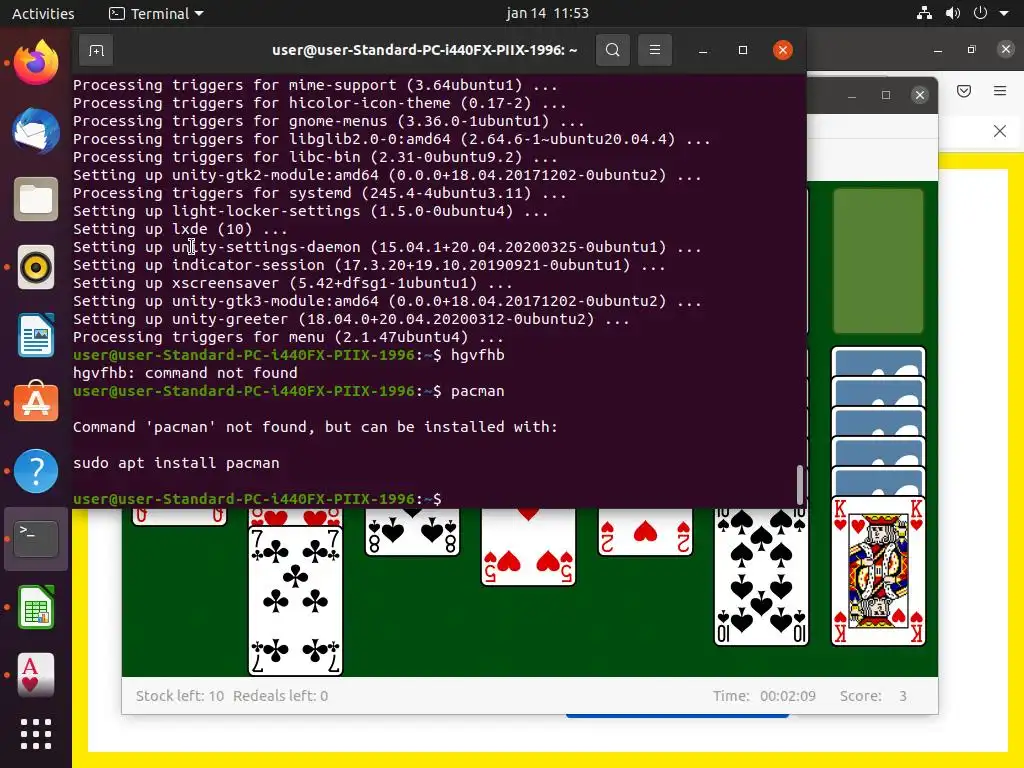Screen dimensions: 1024x768
Task: Open Solitaire card game dock icon
Action: pos(36,675)
